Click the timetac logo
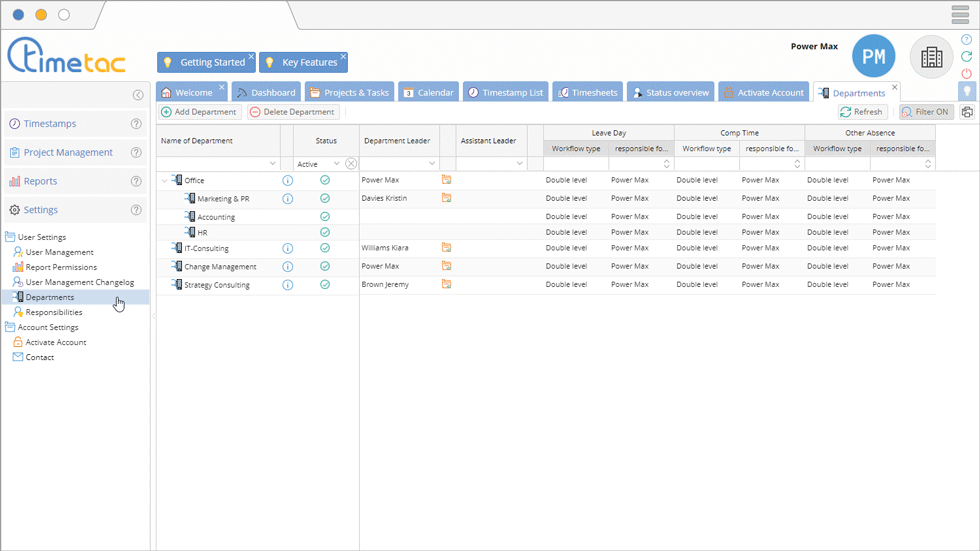This screenshot has height=551, width=980. (66, 56)
